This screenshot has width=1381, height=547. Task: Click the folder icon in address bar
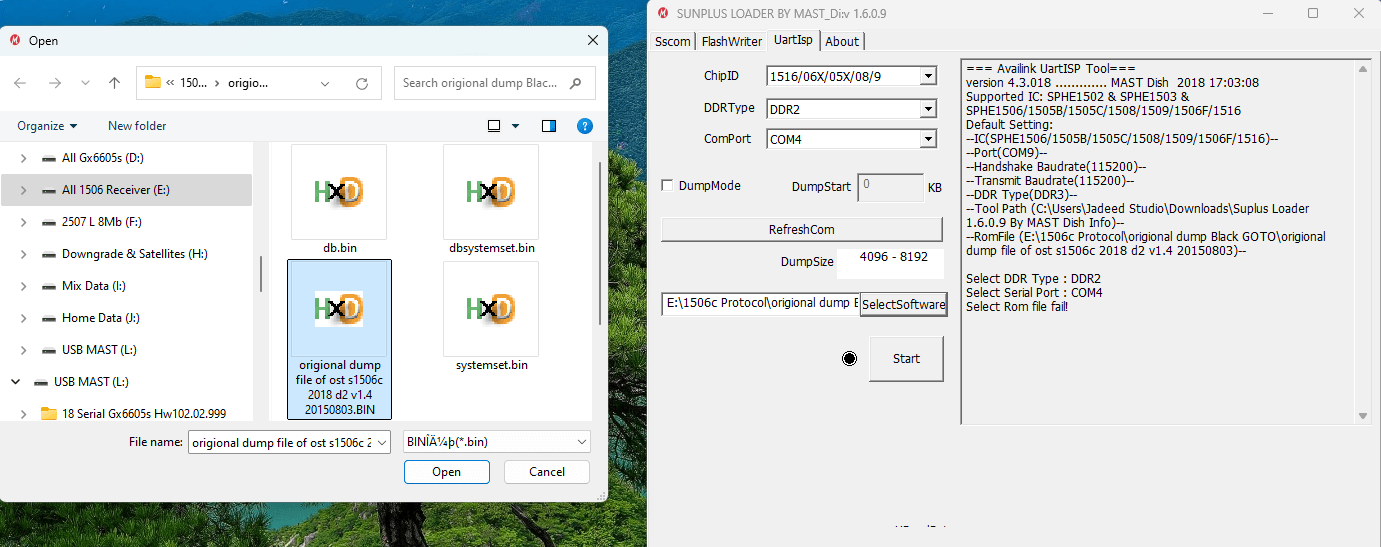tap(153, 83)
